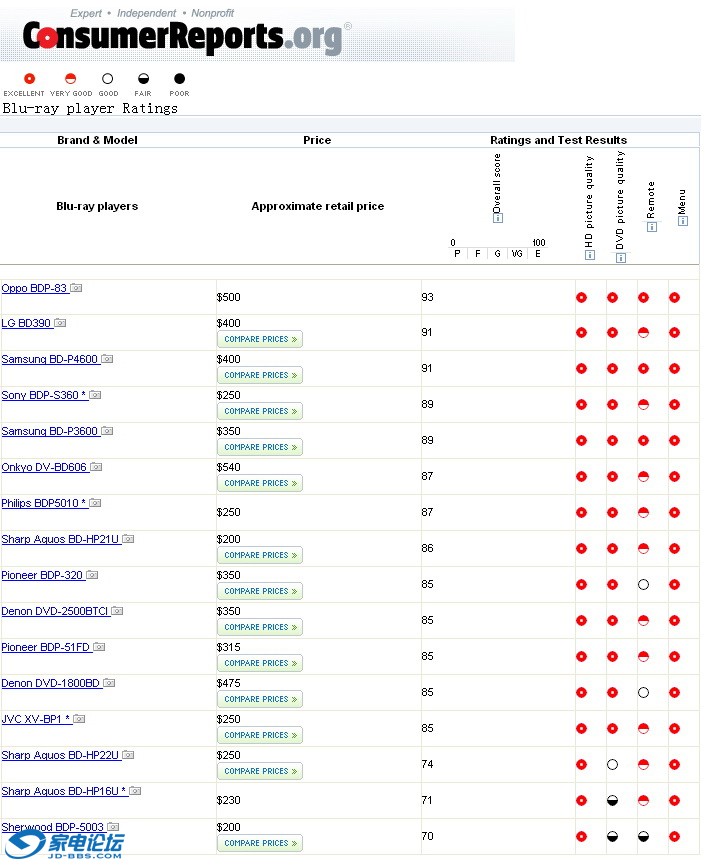
Task: Click the camera icon next to Oppo BDP-83
Action: click(x=76, y=288)
